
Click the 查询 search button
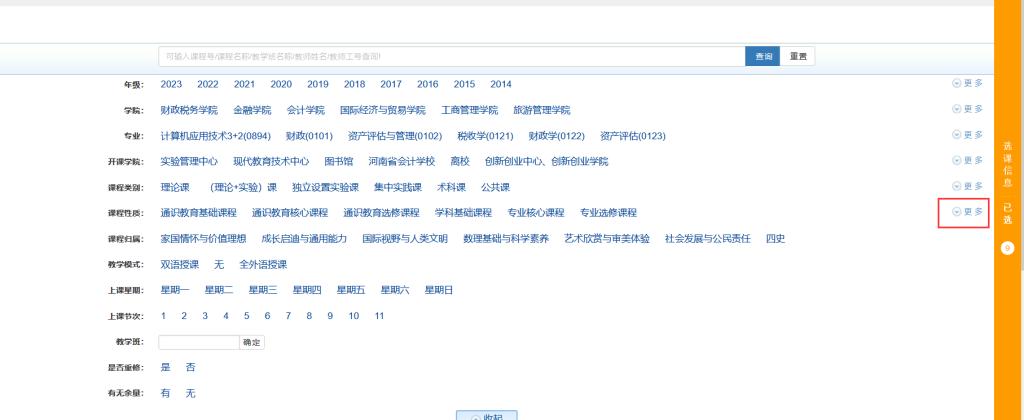(x=762, y=56)
